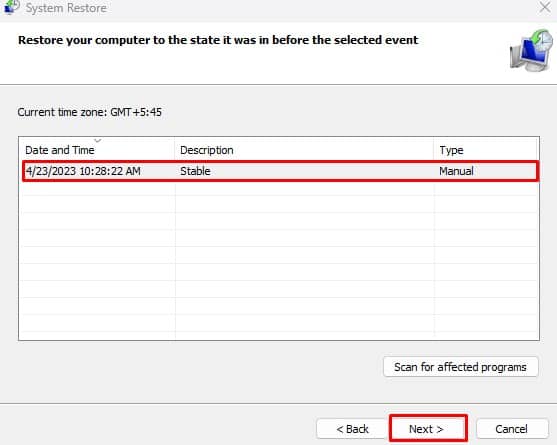
Task: Sort by Date and Time column header
Action: pyautogui.click(x=97, y=150)
